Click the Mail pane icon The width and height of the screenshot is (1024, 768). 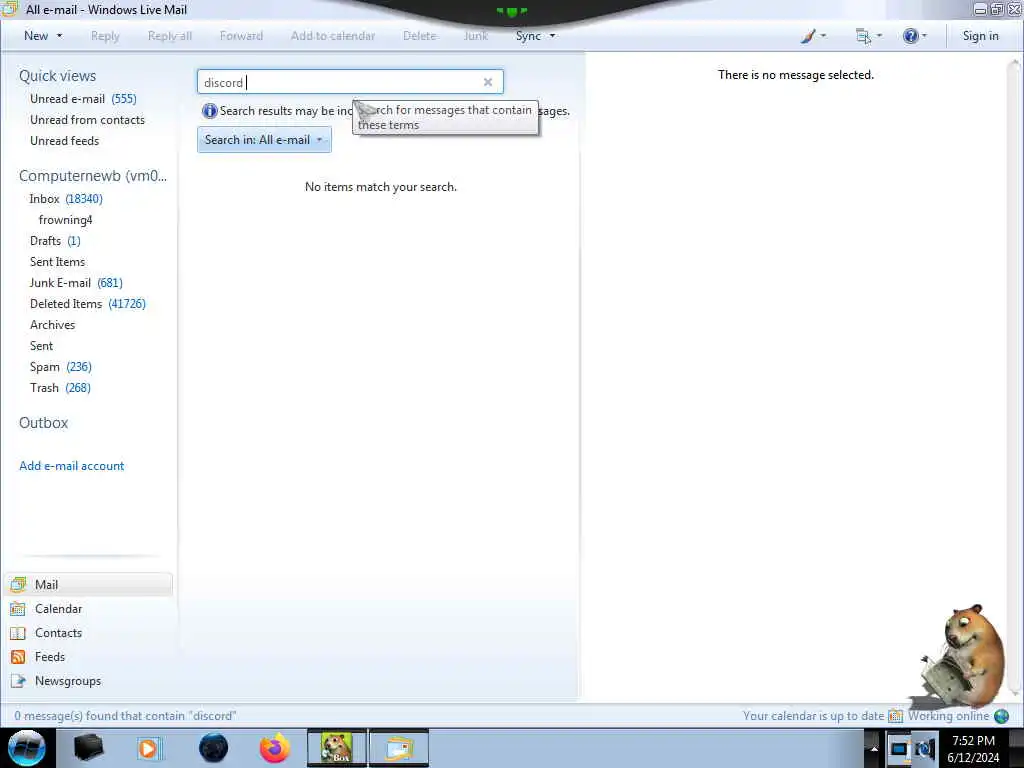[x=18, y=584]
